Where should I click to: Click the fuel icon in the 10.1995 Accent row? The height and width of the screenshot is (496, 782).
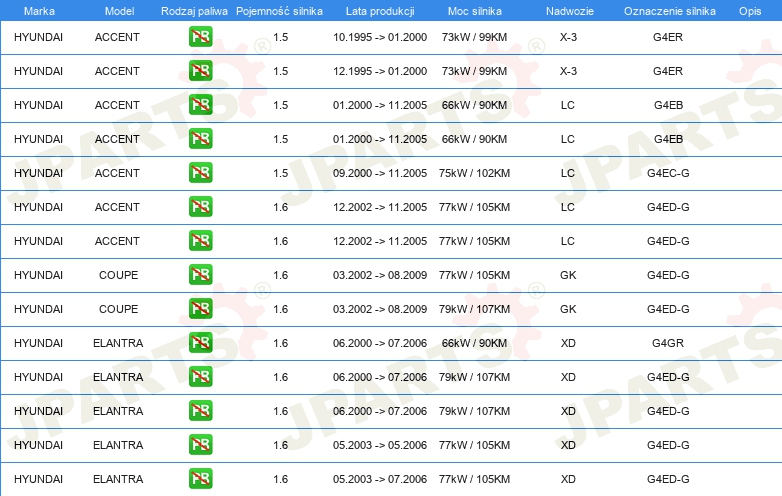coord(201,38)
